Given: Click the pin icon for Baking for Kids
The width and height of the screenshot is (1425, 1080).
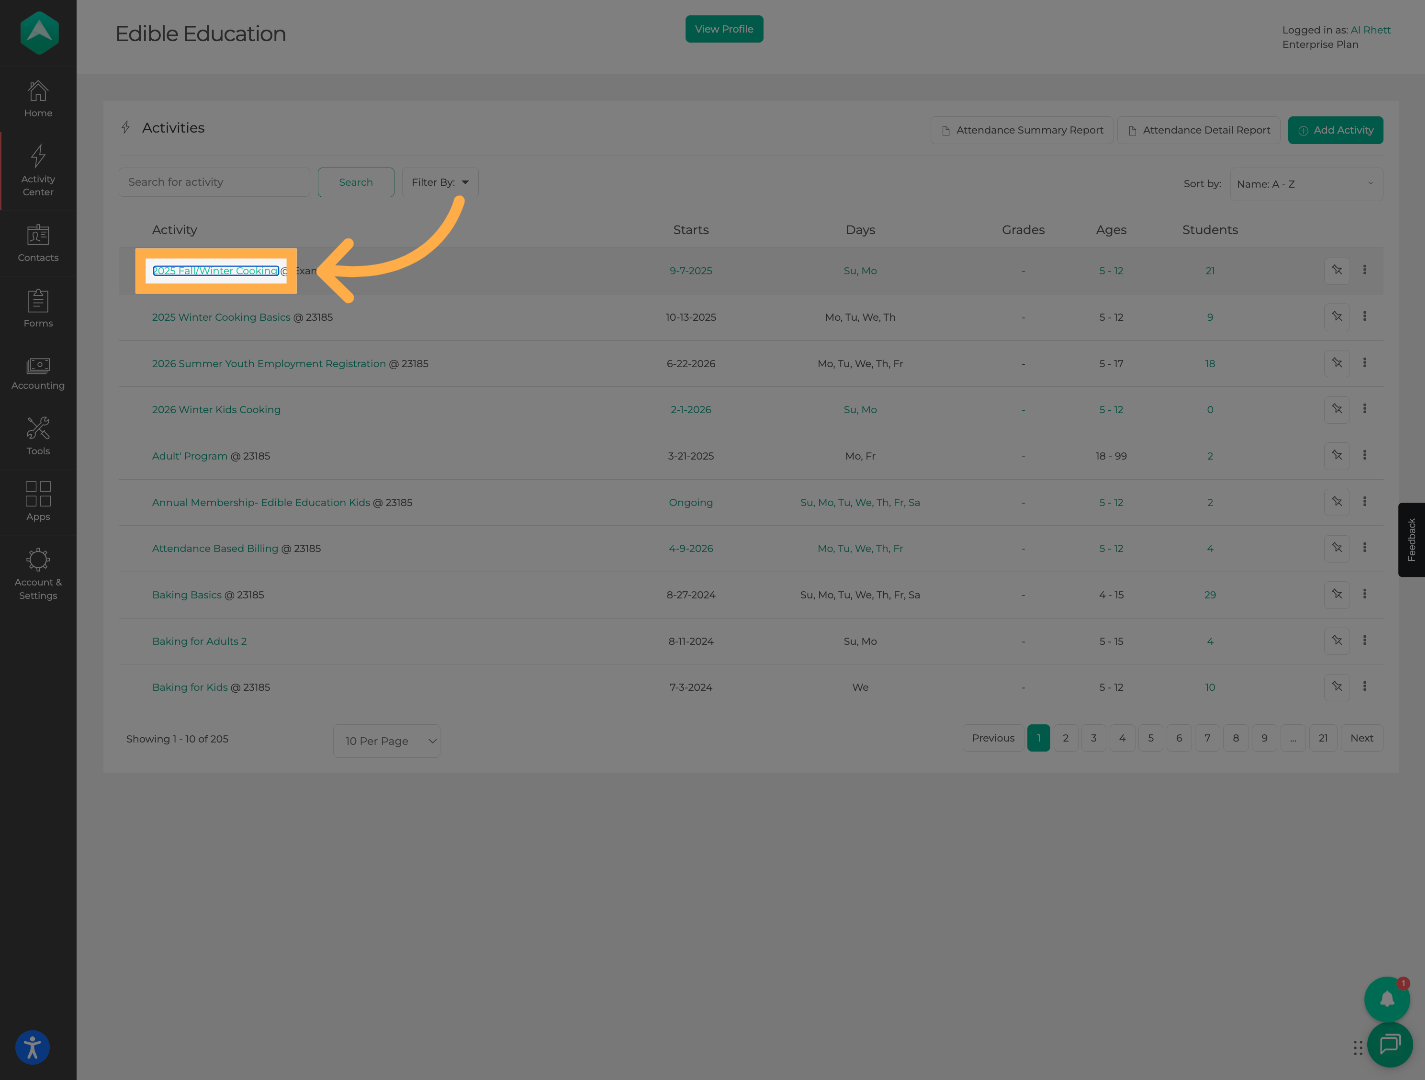Looking at the screenshot, I should (1337, 687).
